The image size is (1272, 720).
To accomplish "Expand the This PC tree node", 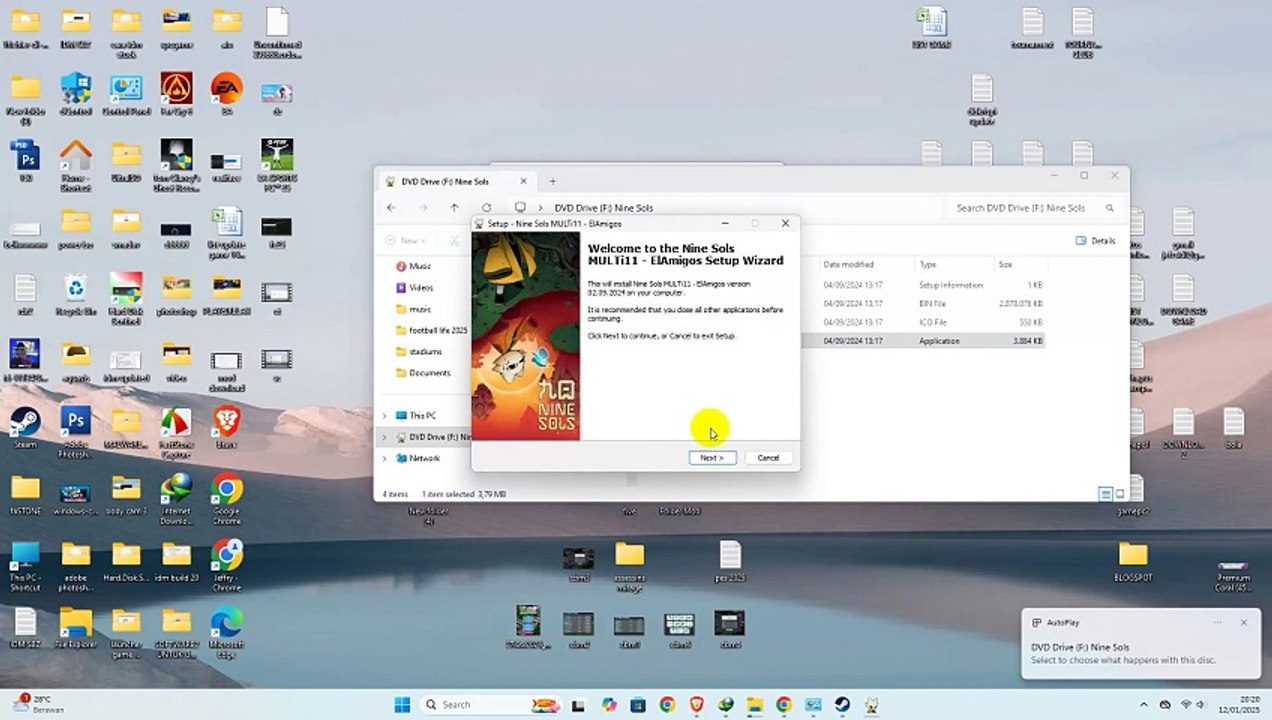I will pyautogui.click(x=384, y=416).
